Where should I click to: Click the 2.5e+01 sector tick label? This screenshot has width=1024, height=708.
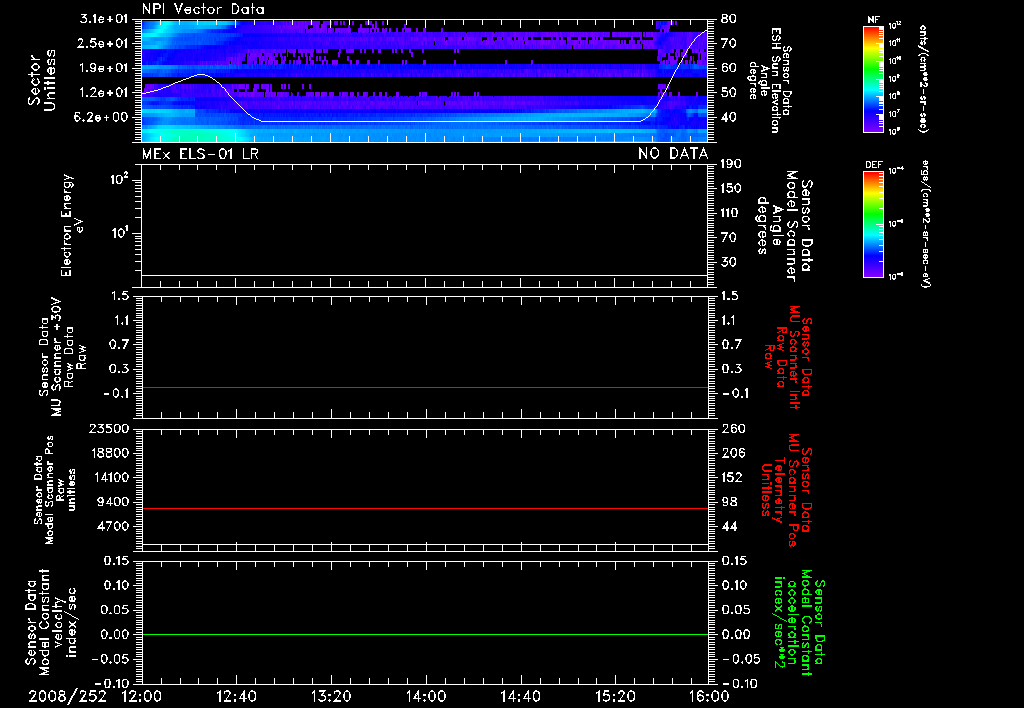[103, 43]
